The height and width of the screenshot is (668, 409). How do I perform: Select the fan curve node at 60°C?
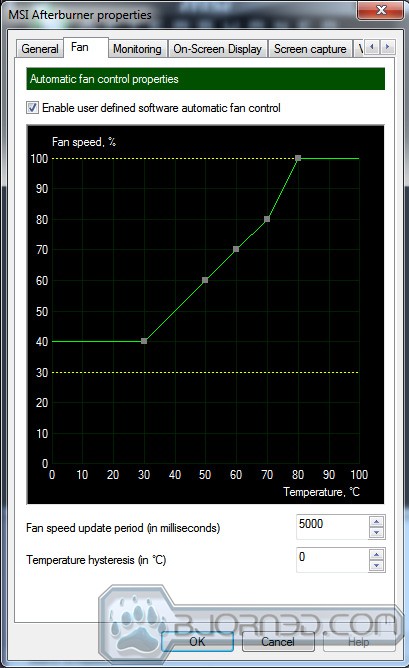pos(236,249)
